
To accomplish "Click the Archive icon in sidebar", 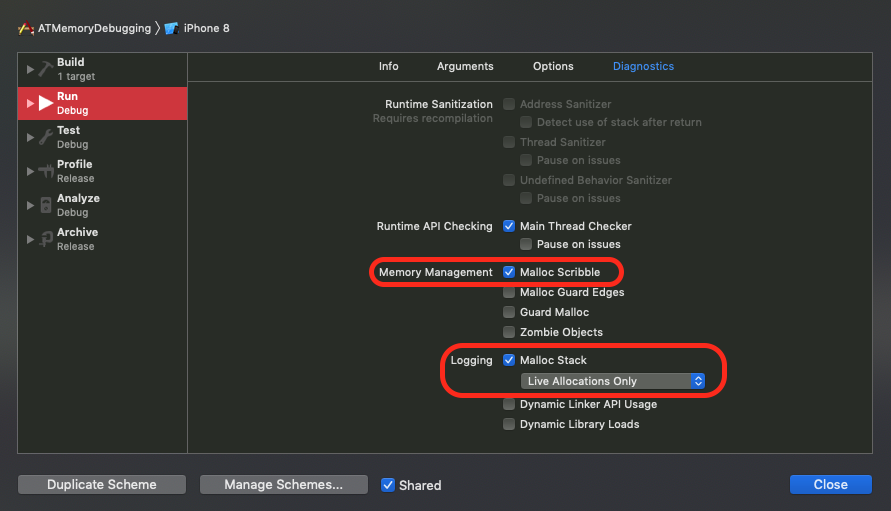I will pyautogui.click(x=46, y=239).
